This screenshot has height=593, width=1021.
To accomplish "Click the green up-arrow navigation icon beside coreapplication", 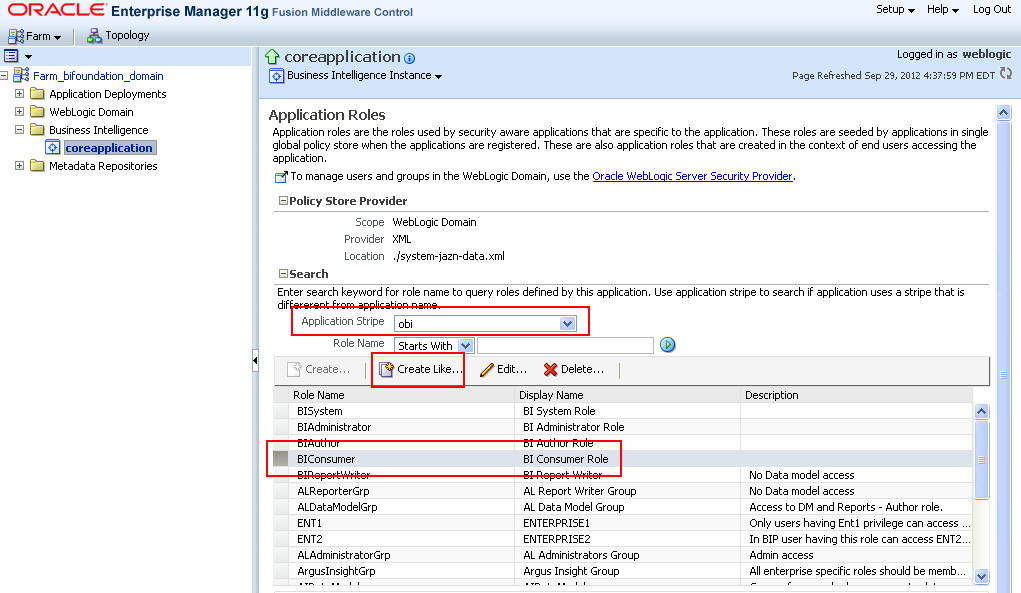I will (273, 57).
